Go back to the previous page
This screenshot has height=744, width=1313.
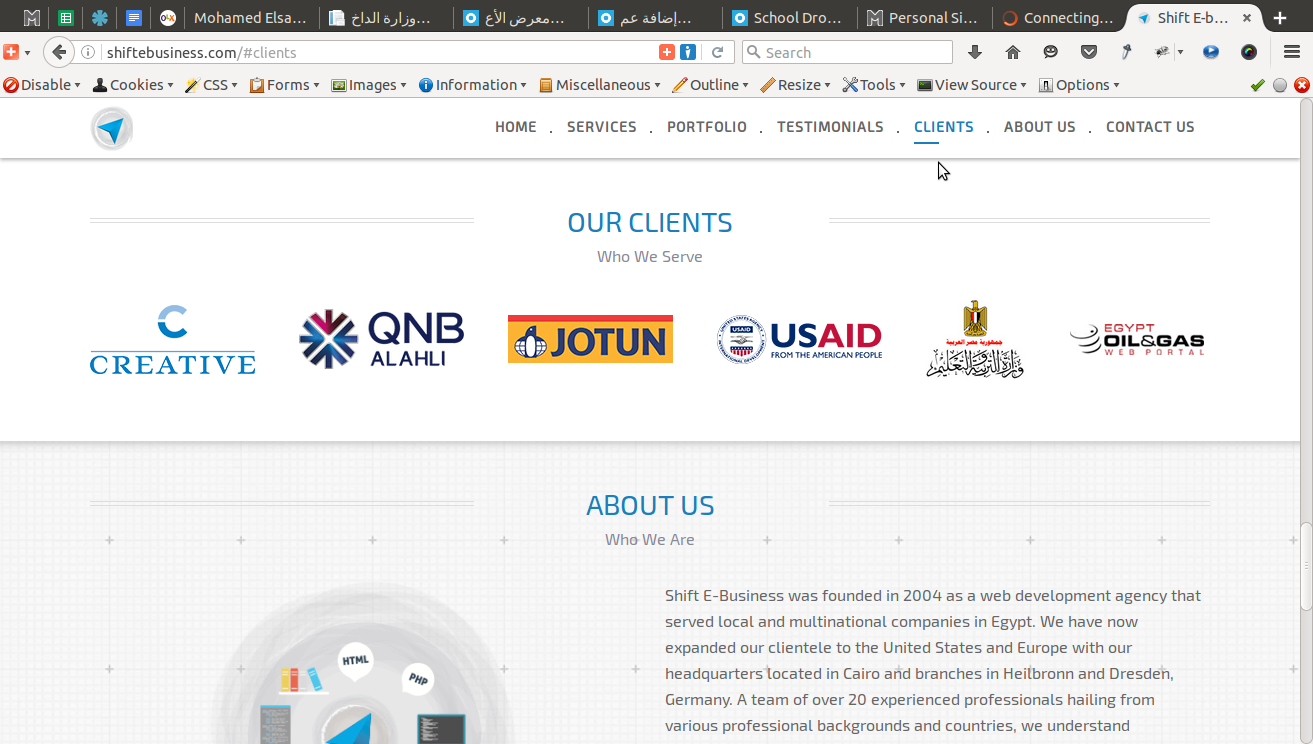click(x=59, y=52)
